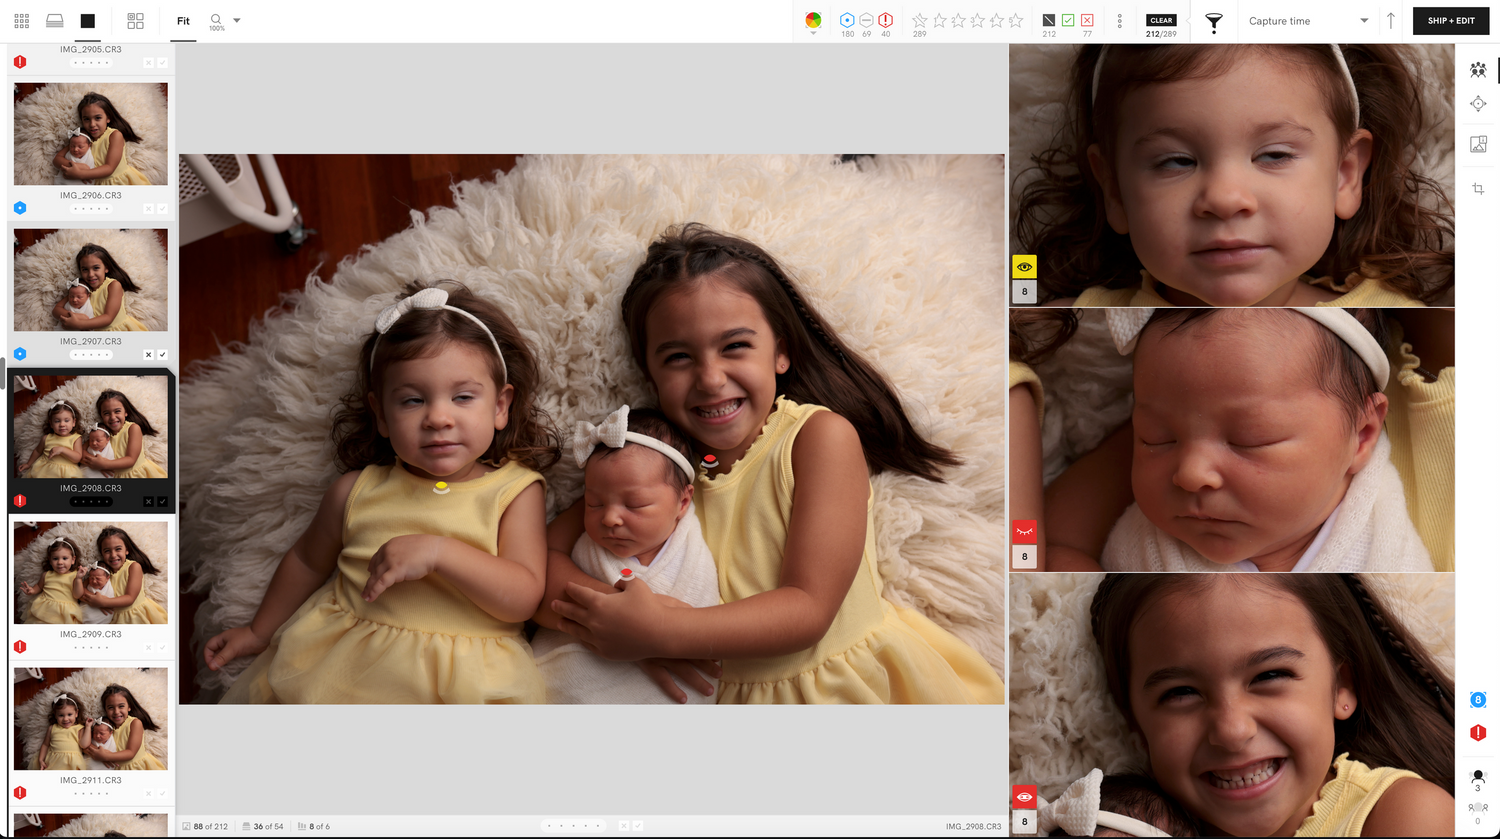Click the red warning badge on IMG_2909.CR3
Screen dimensions: 1500x839
click(20, 647)
